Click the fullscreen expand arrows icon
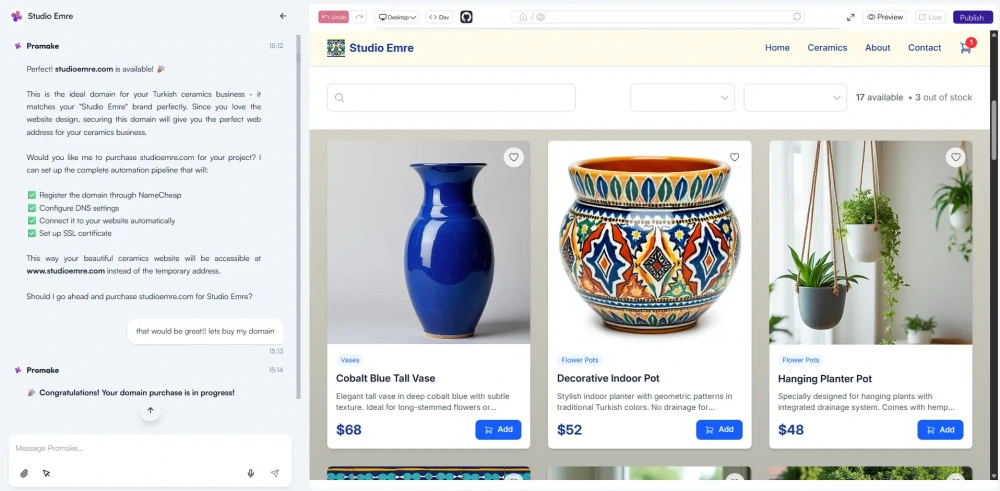 coord(851,17)
